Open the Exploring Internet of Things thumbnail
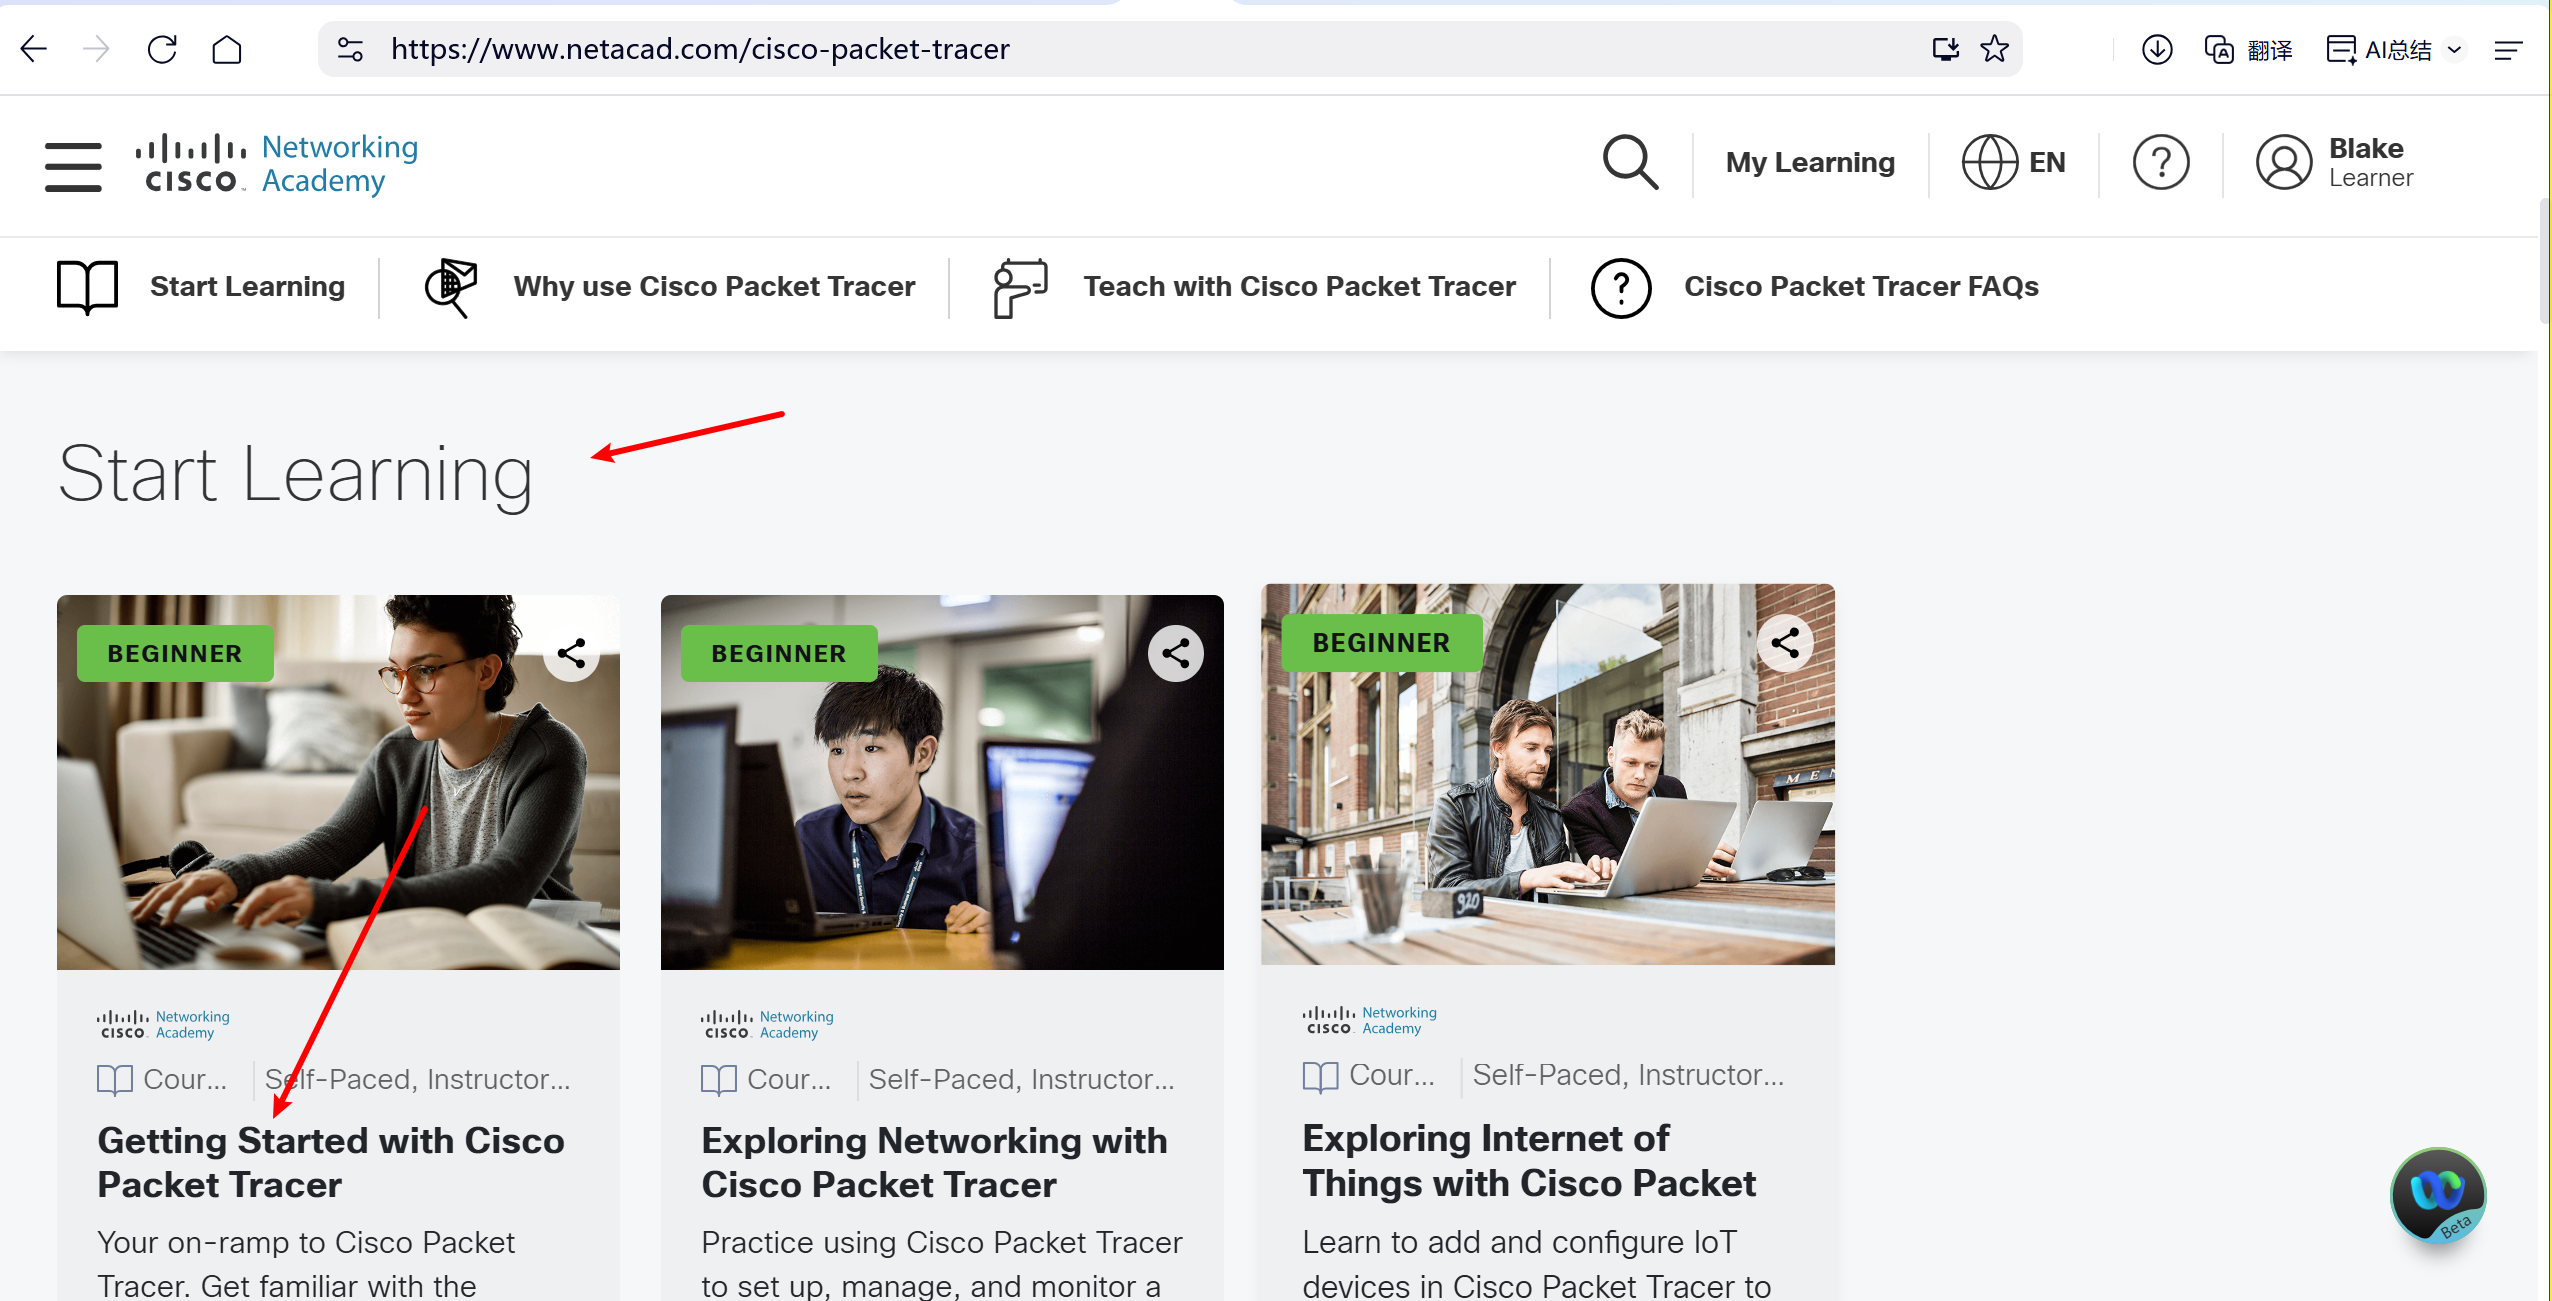 (1548, 774)
